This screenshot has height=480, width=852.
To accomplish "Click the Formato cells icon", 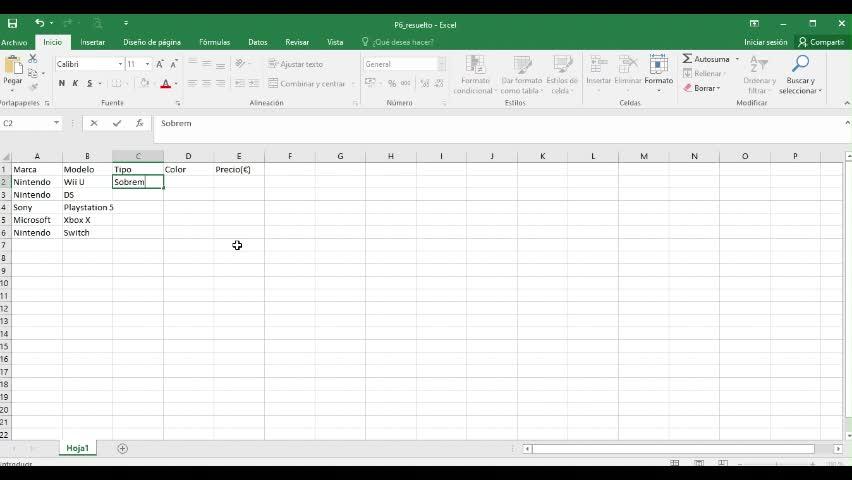I will [x=659, y=65].
